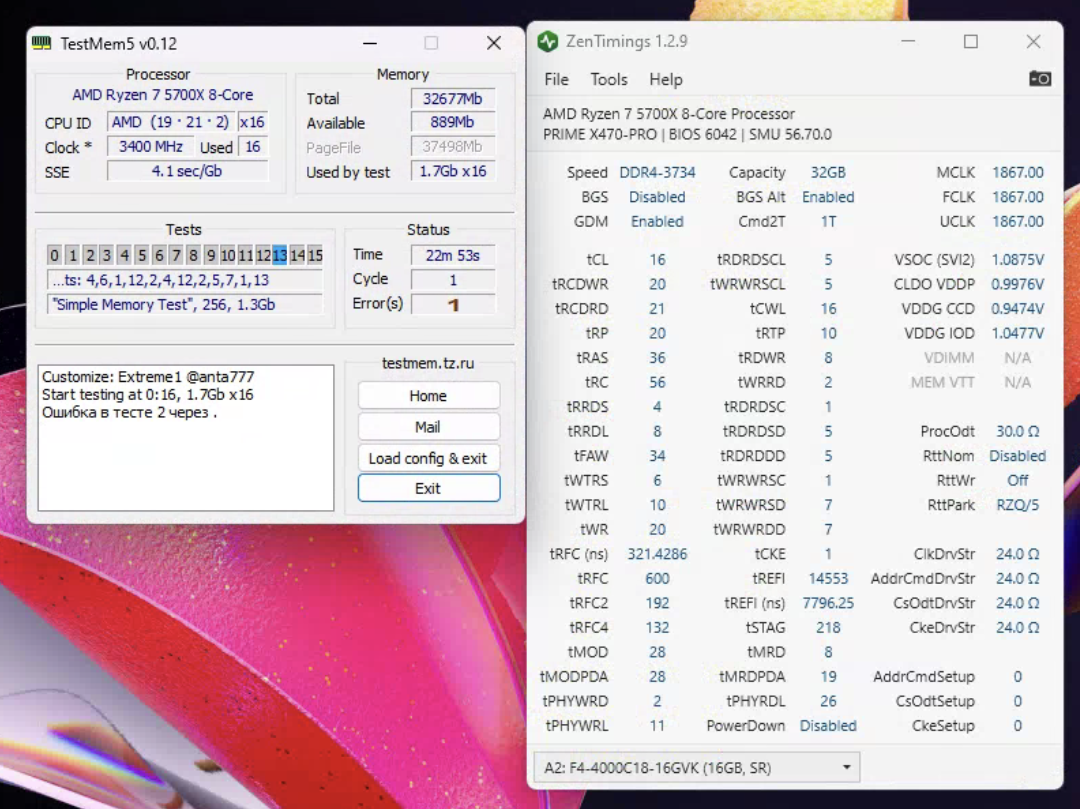Click the PowerDown Disabled value

(x=828, y=726)
